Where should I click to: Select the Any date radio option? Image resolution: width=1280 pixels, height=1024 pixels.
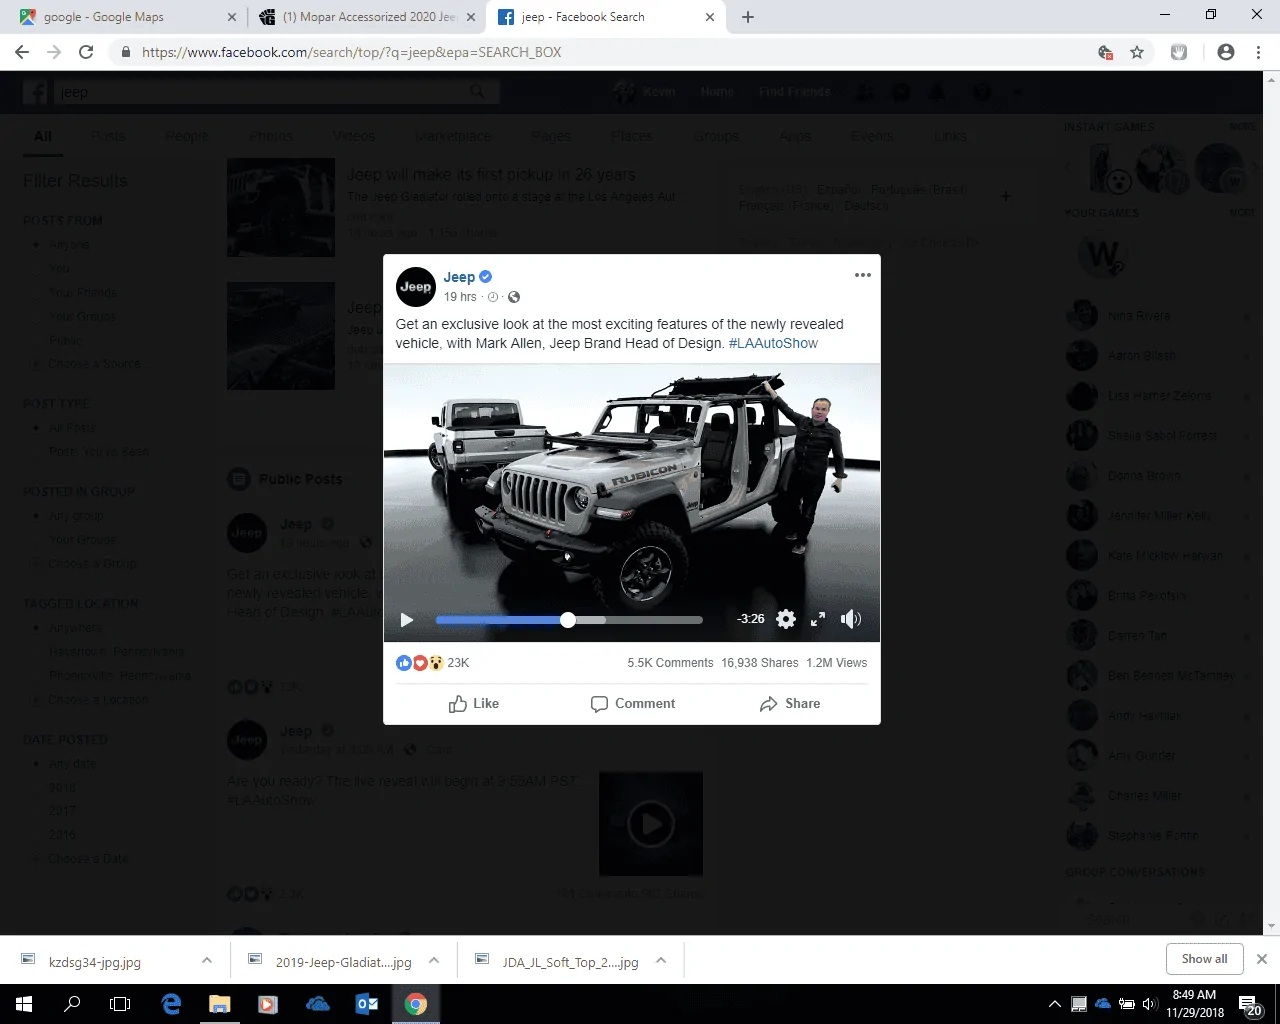(37, 764)
